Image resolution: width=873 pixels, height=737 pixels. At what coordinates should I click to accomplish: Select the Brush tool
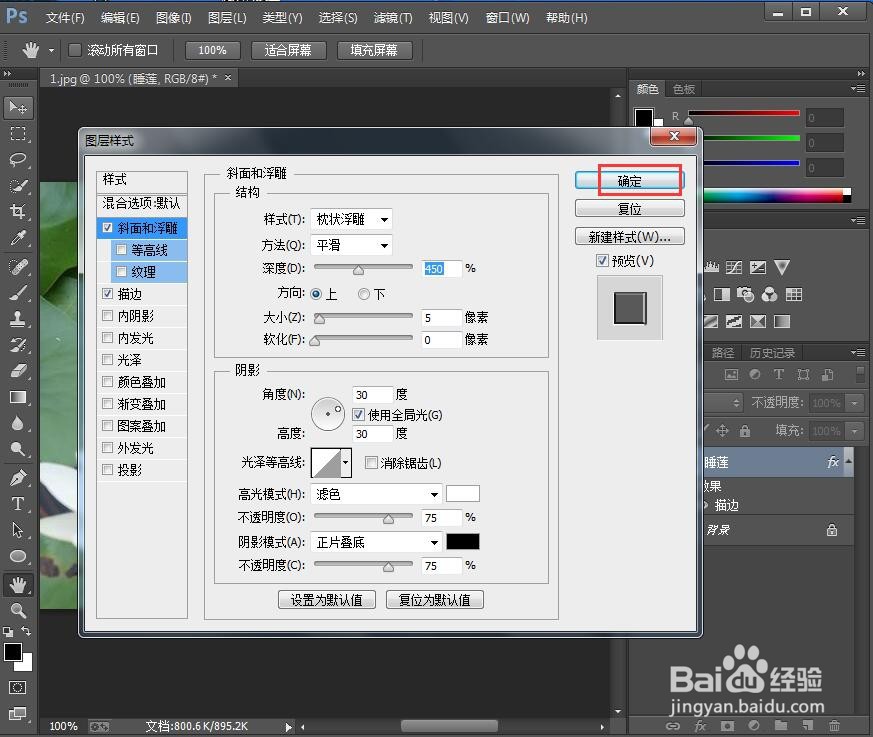click(x=18, y=293)
